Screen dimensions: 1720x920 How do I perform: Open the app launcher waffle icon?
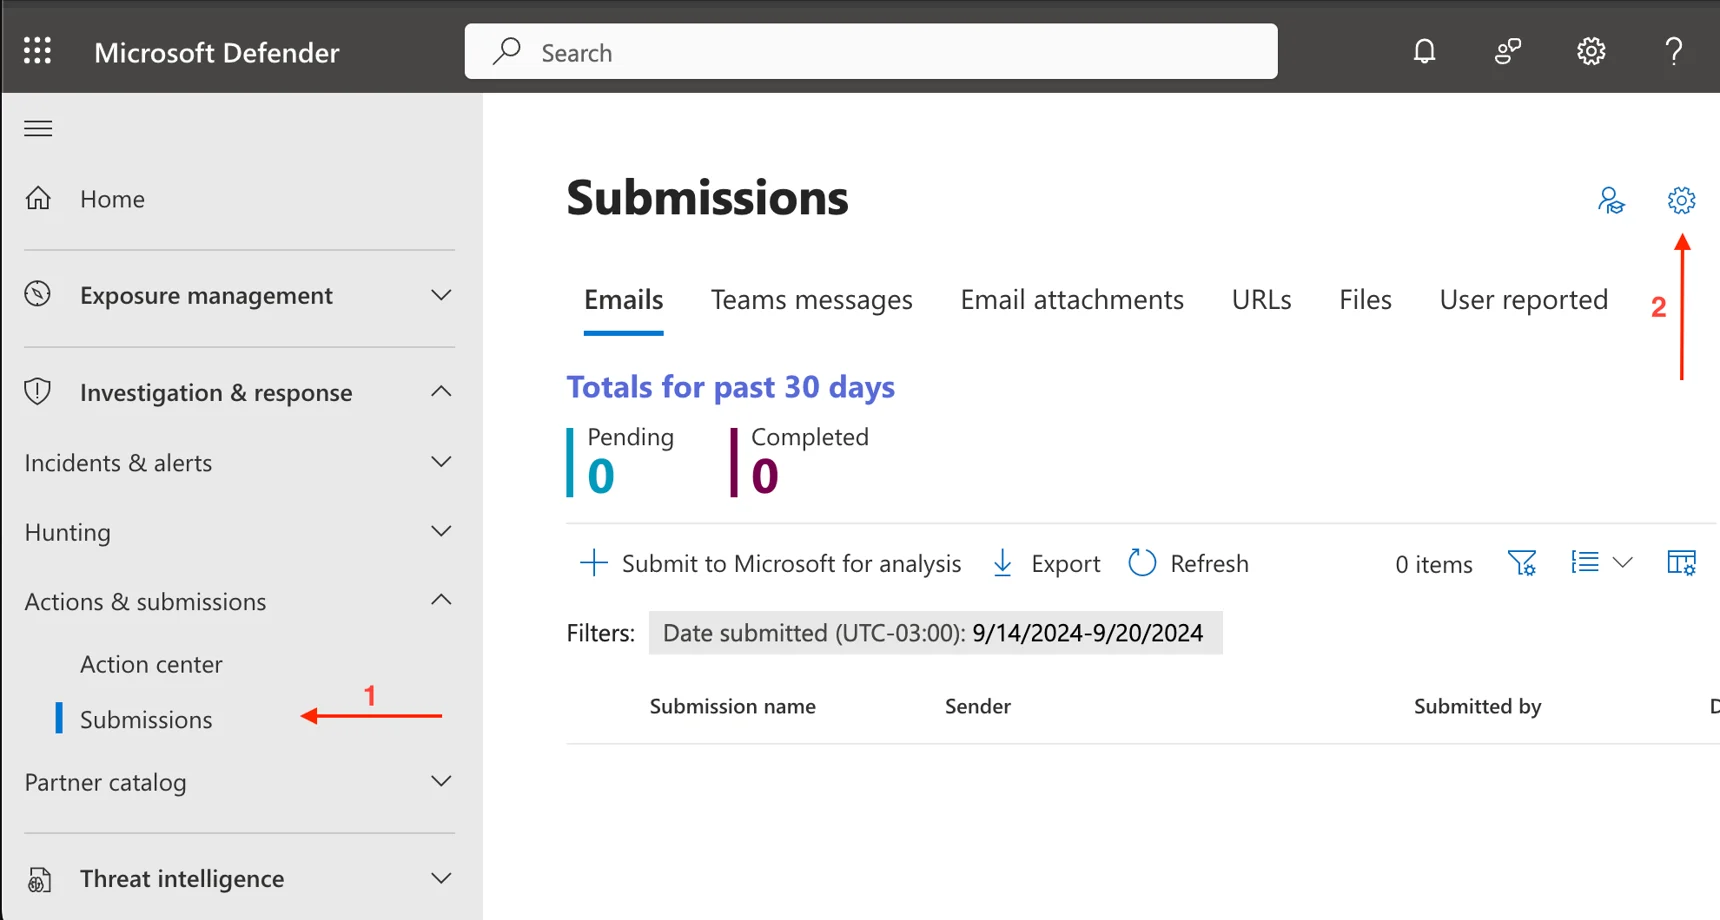point(37,51)
